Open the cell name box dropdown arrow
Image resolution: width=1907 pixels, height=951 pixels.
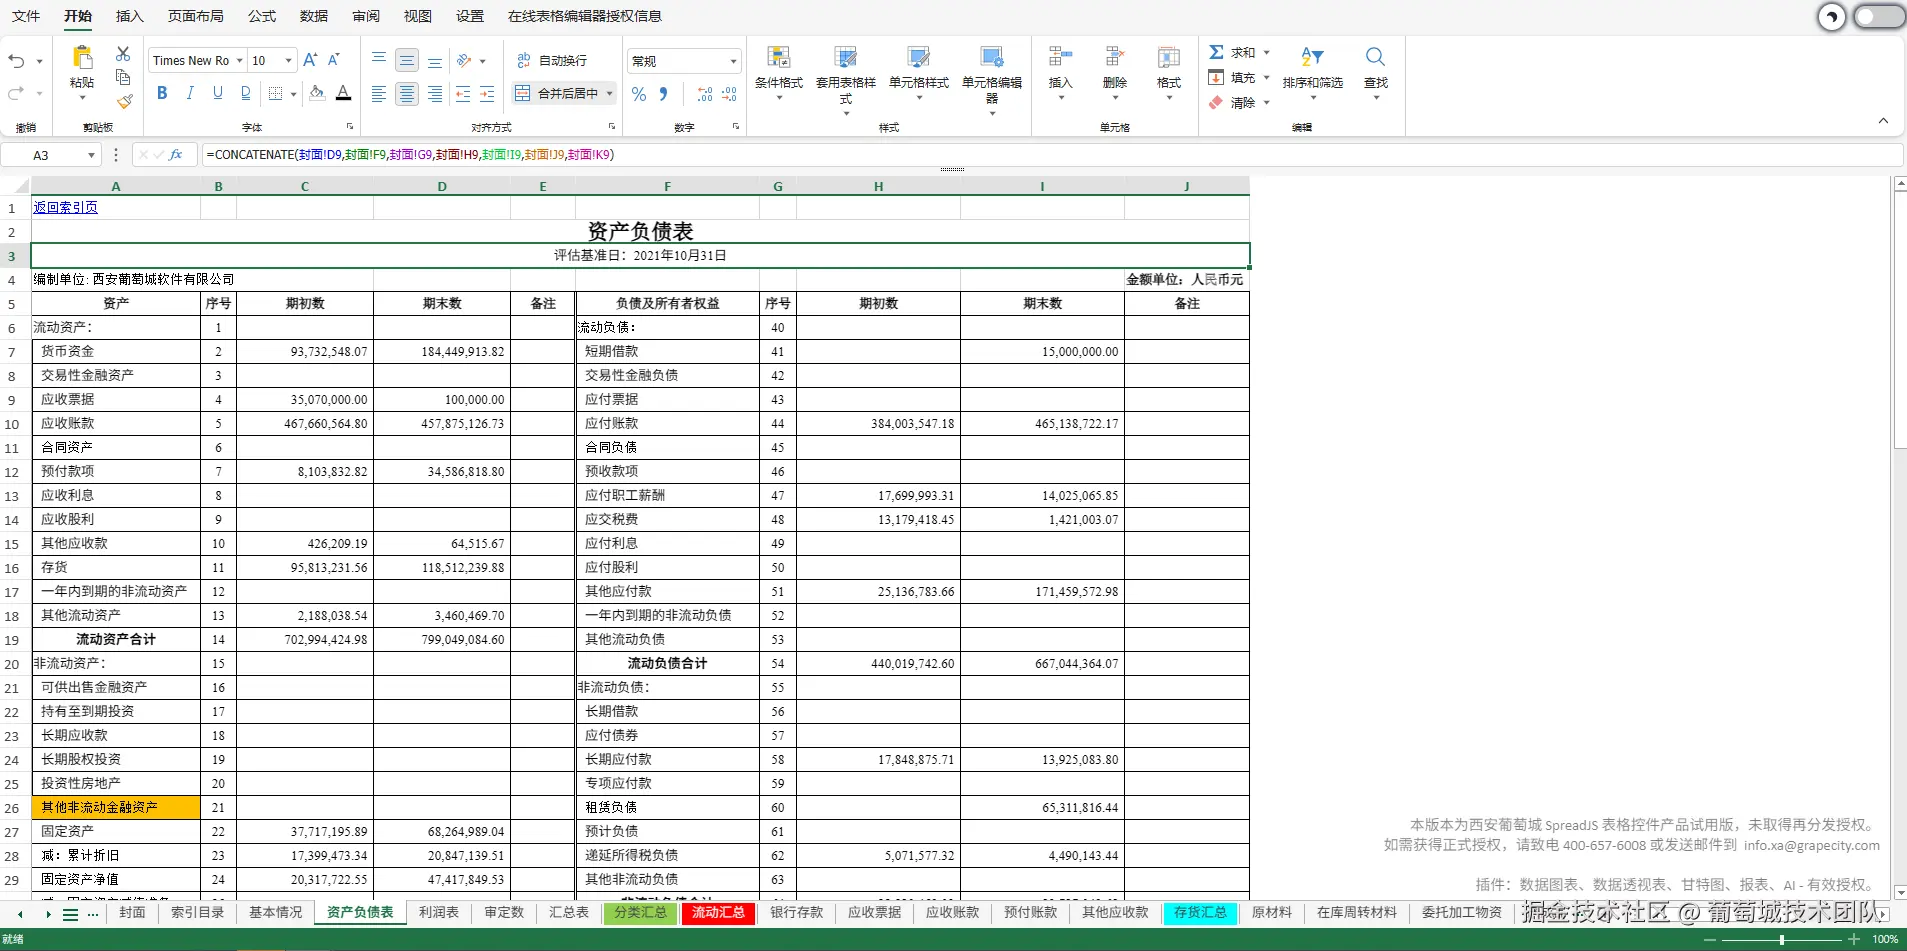[x=91, y=155]
